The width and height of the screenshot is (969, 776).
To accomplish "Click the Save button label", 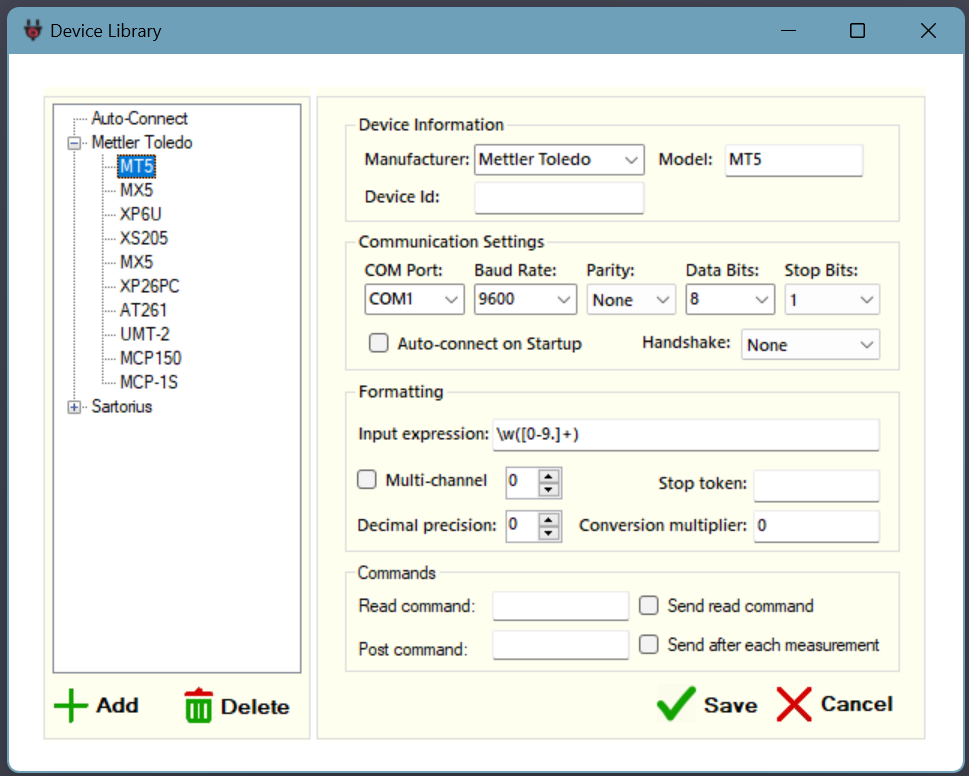I will 730,705.
